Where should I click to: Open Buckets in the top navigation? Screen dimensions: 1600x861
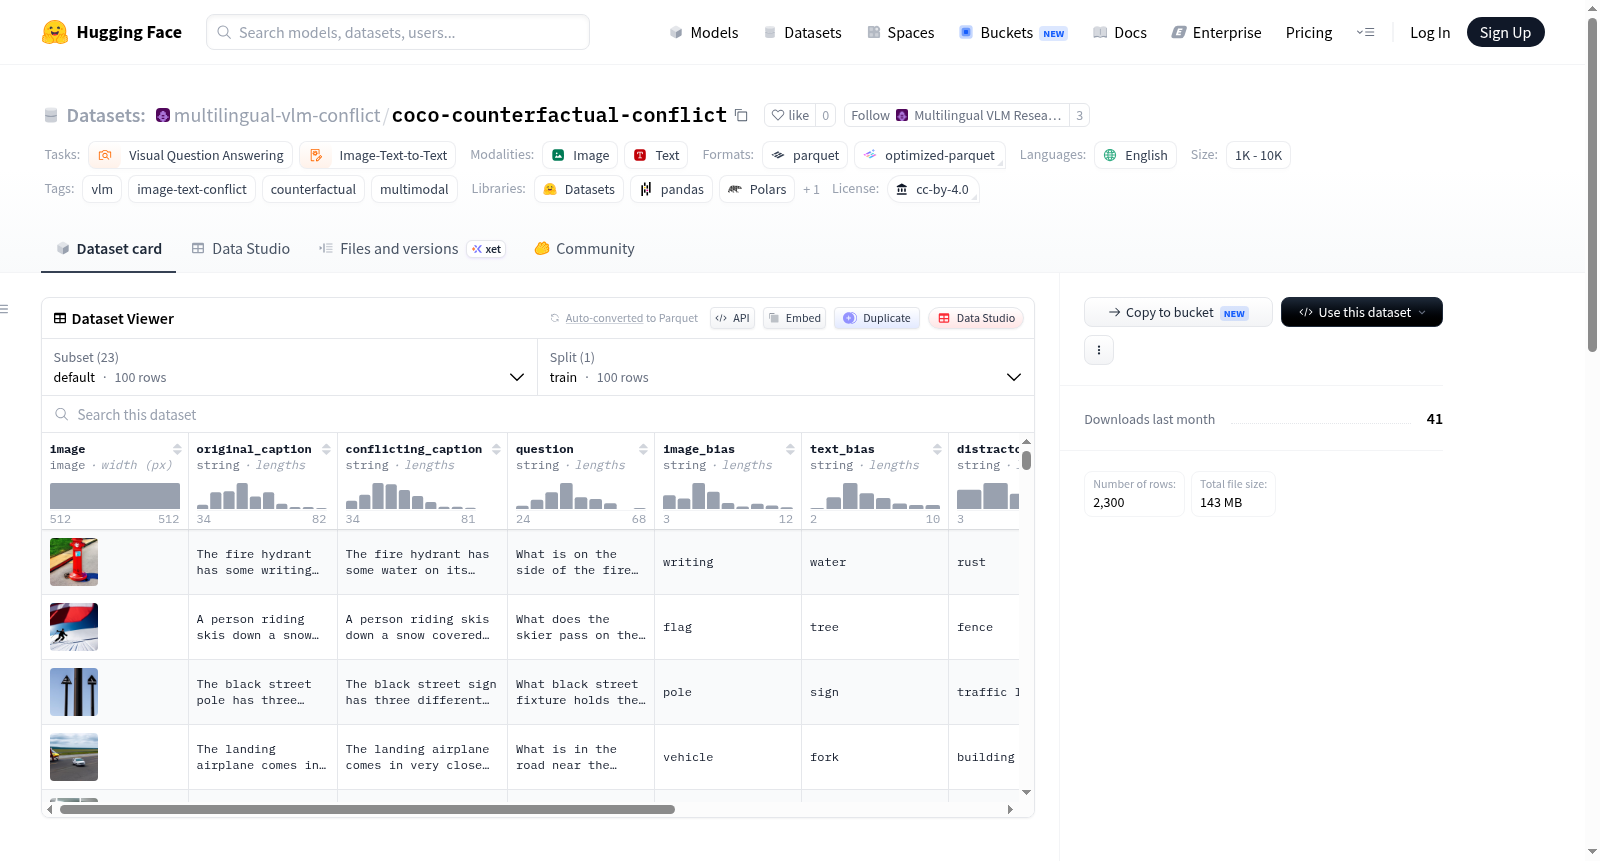pyautogui.click(x=1013, y=33)
